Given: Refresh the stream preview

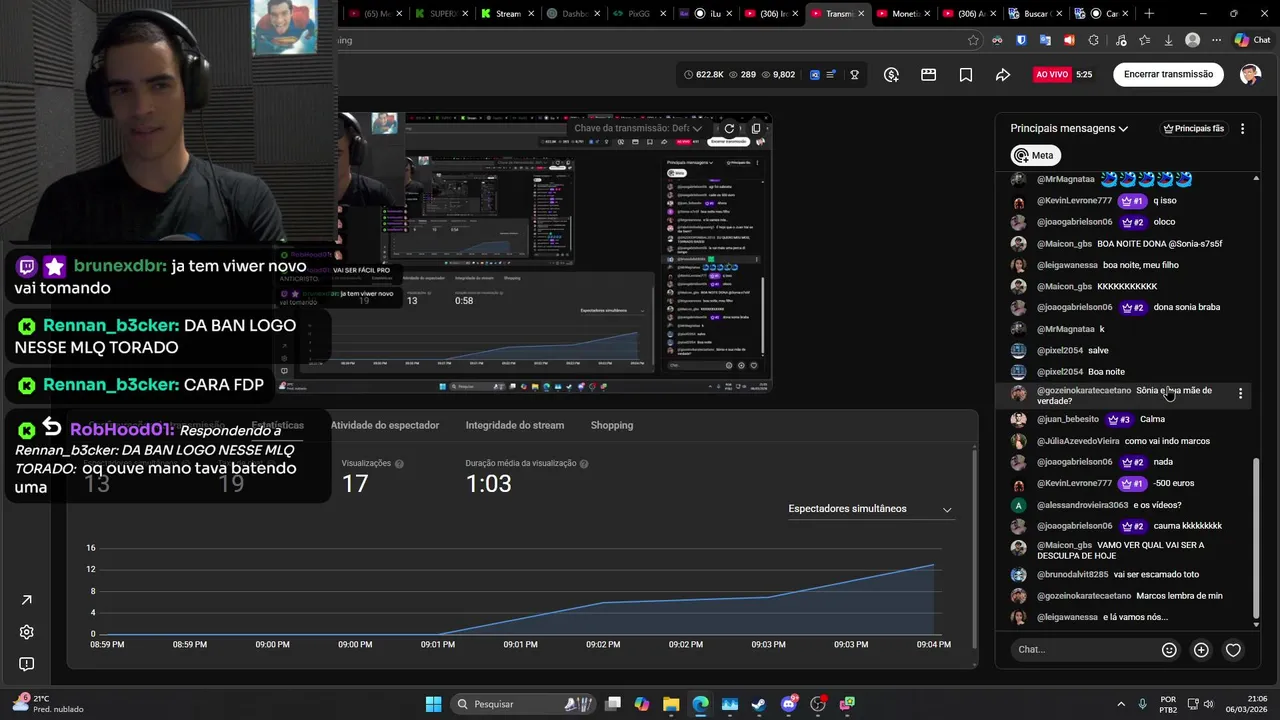Looking at the screenshot, I should 729,128.
